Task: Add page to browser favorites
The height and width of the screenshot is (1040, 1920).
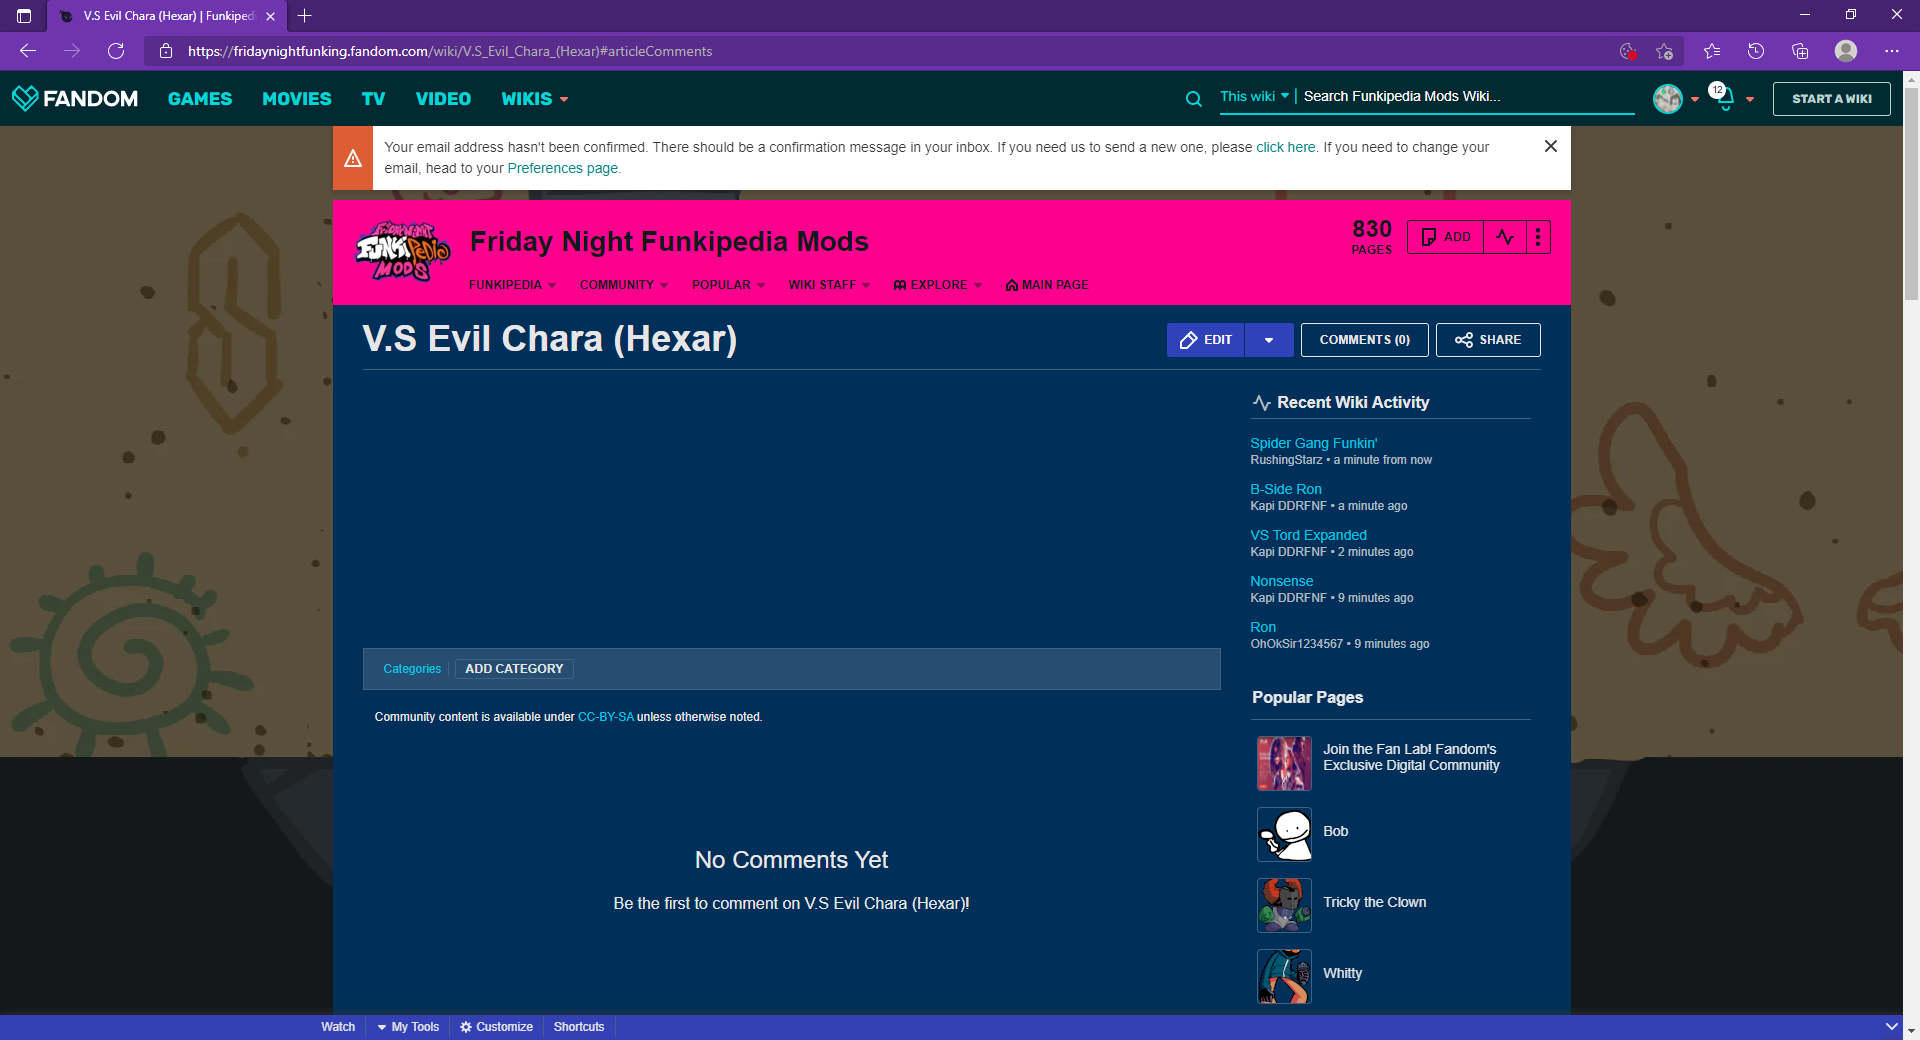Action: tap(1664, 51)
